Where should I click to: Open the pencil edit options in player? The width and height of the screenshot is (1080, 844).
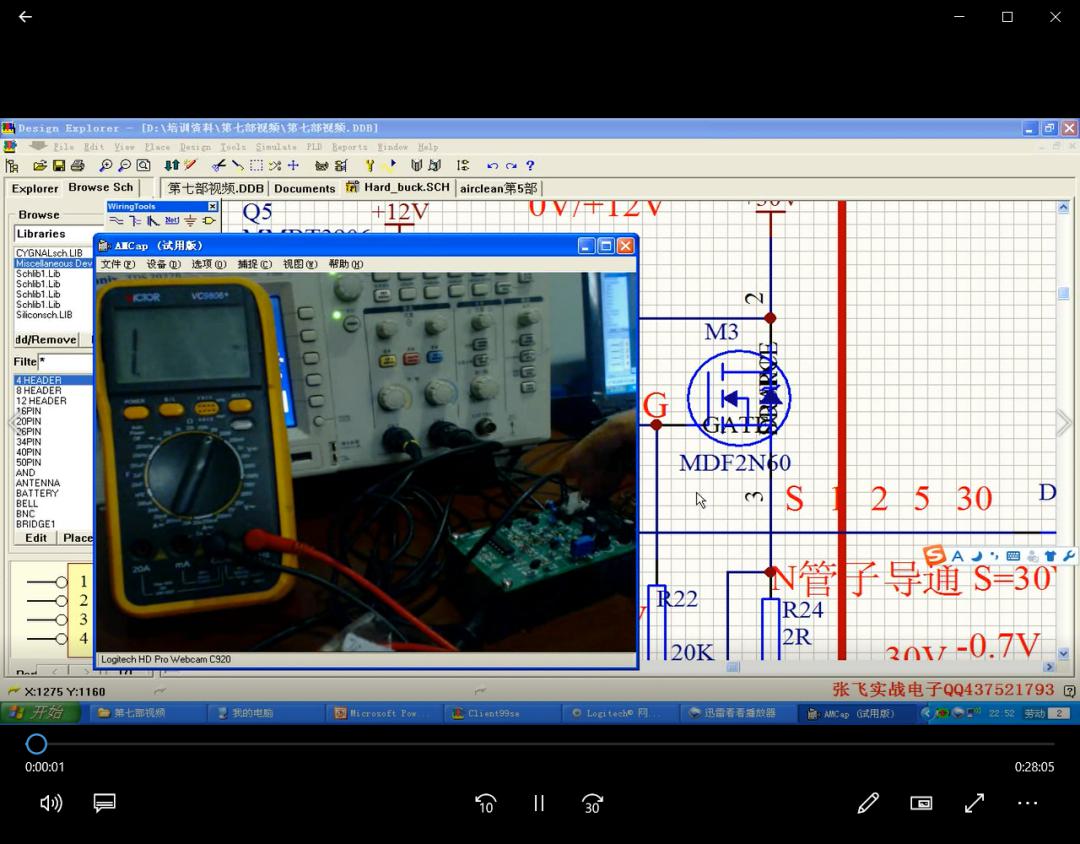tap(868, 803)
